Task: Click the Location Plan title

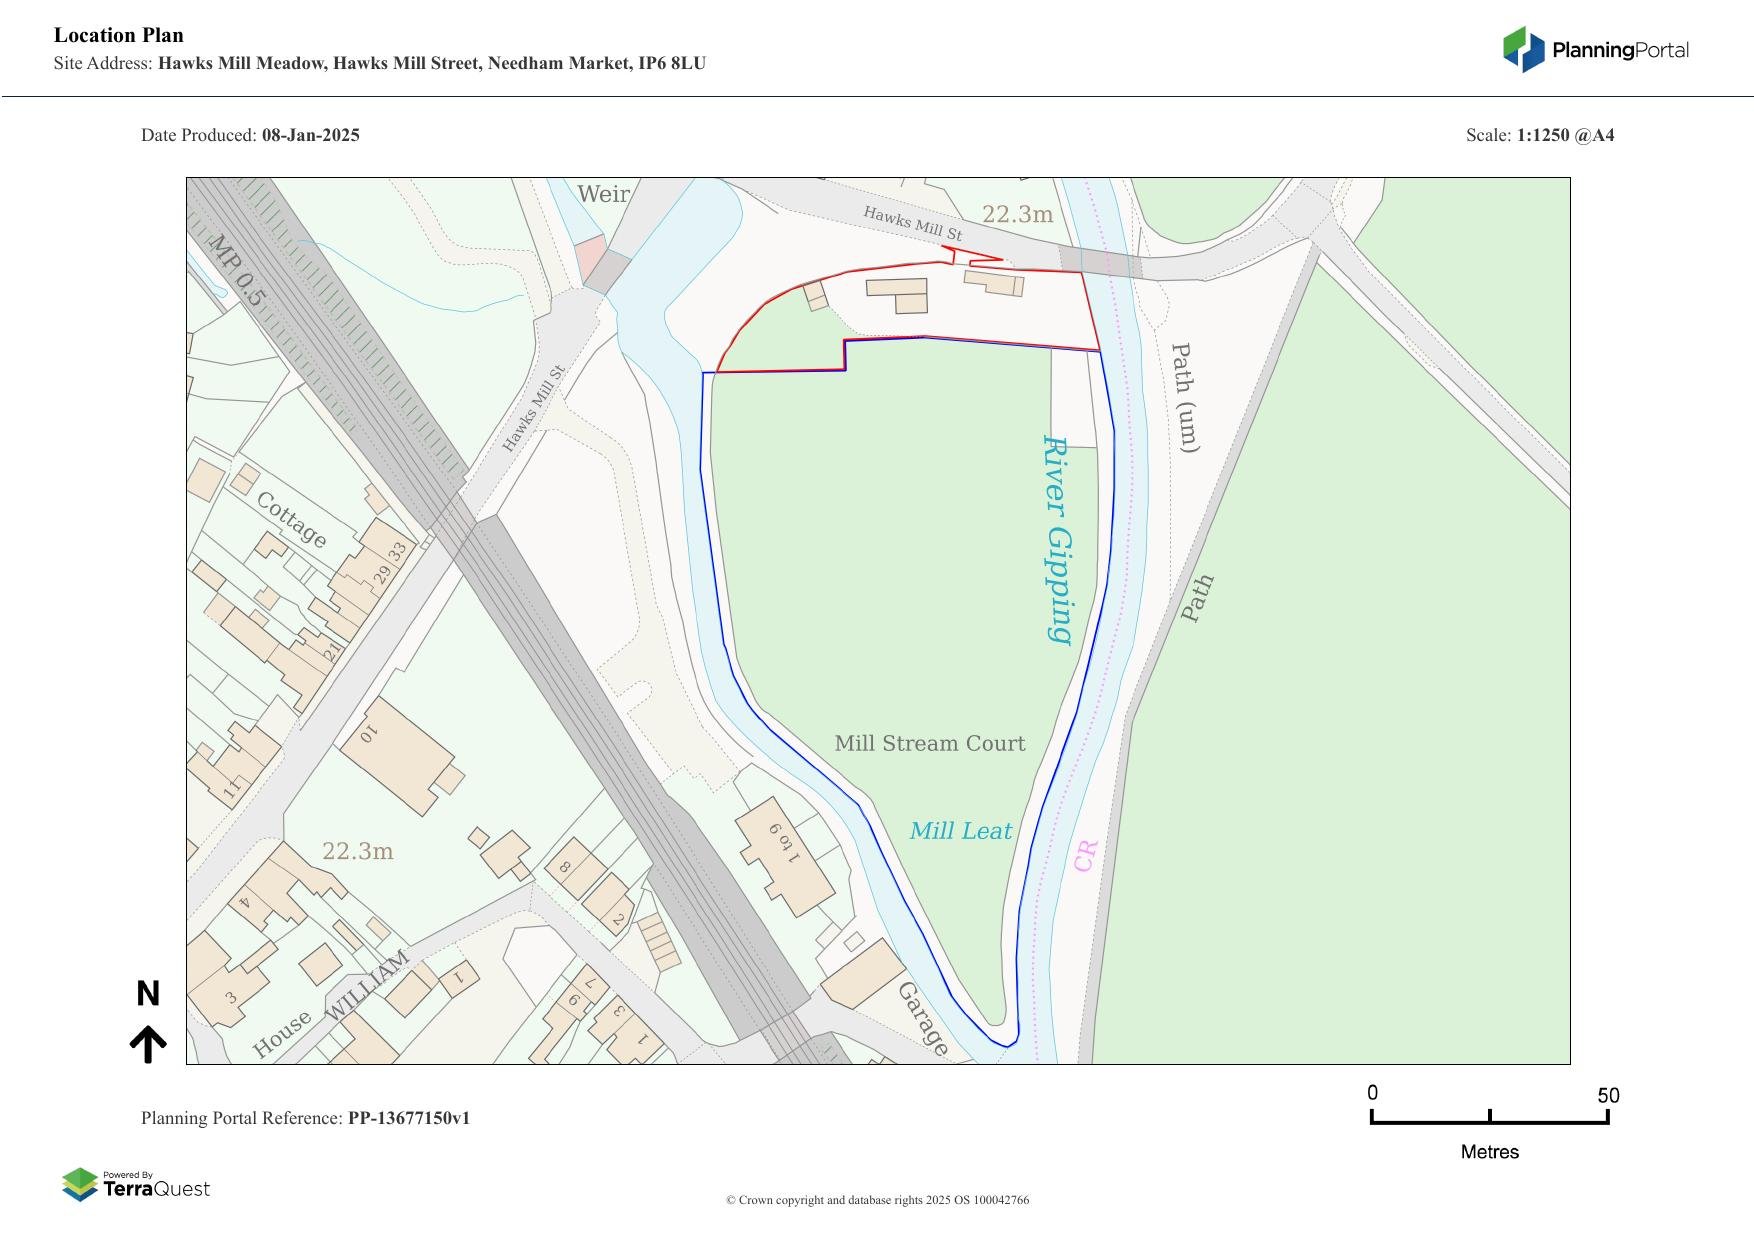Action: click(119, 35)
